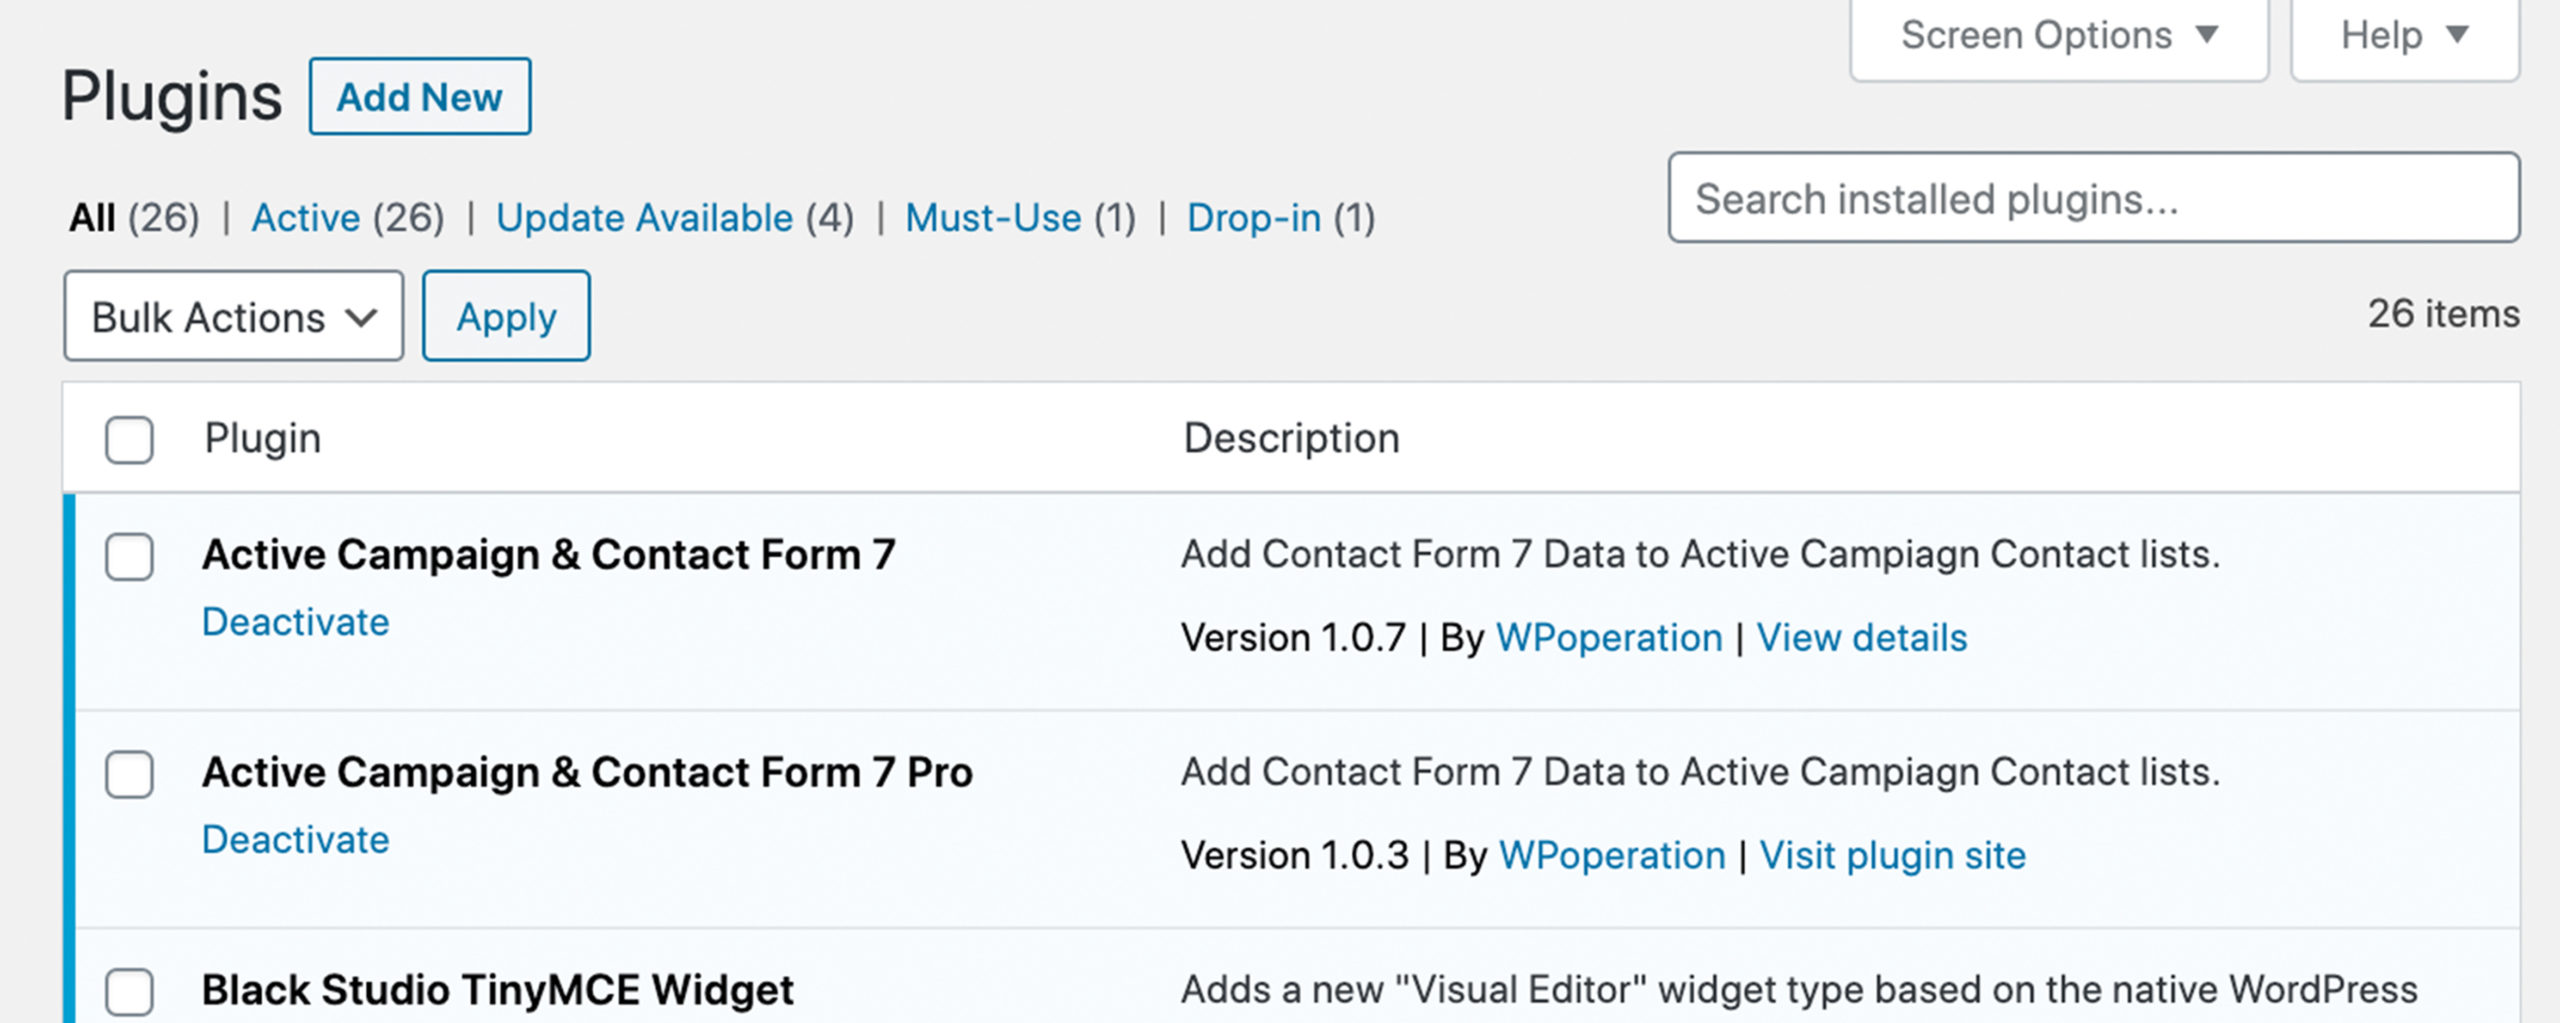2560x1023 pixels.
Task: Click the Plugins page heading
Action: click(x=172, y=98)
